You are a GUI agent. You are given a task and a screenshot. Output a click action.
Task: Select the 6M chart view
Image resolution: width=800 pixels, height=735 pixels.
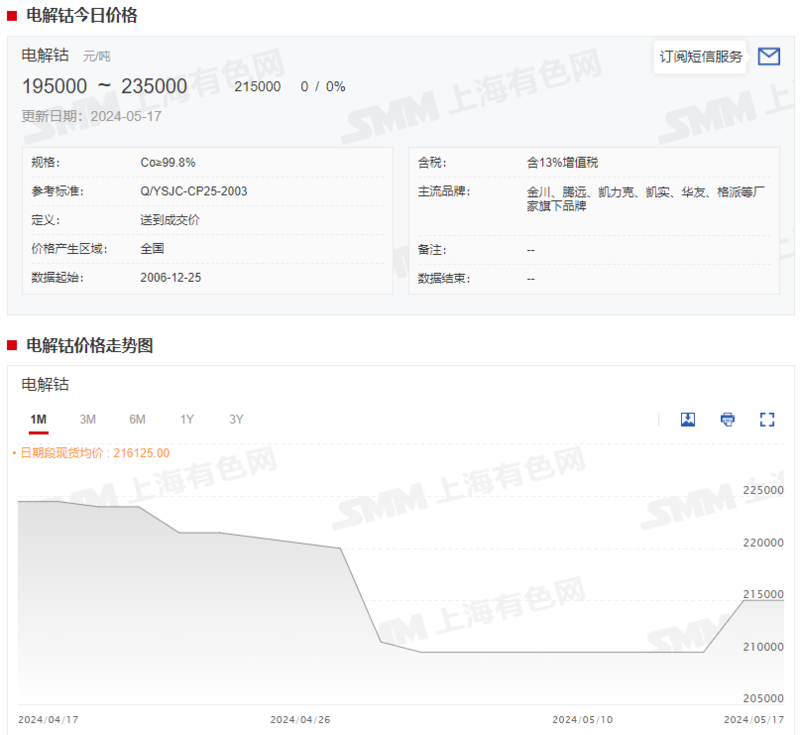click(x=136, y=419)
